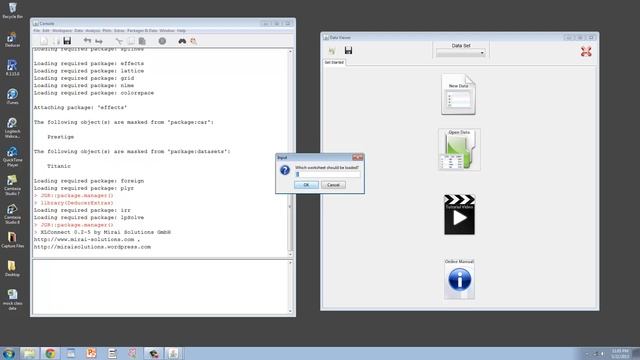Screen dimensions: 640x360
Task: Open the File menu in Console
Action: [36, 31]
